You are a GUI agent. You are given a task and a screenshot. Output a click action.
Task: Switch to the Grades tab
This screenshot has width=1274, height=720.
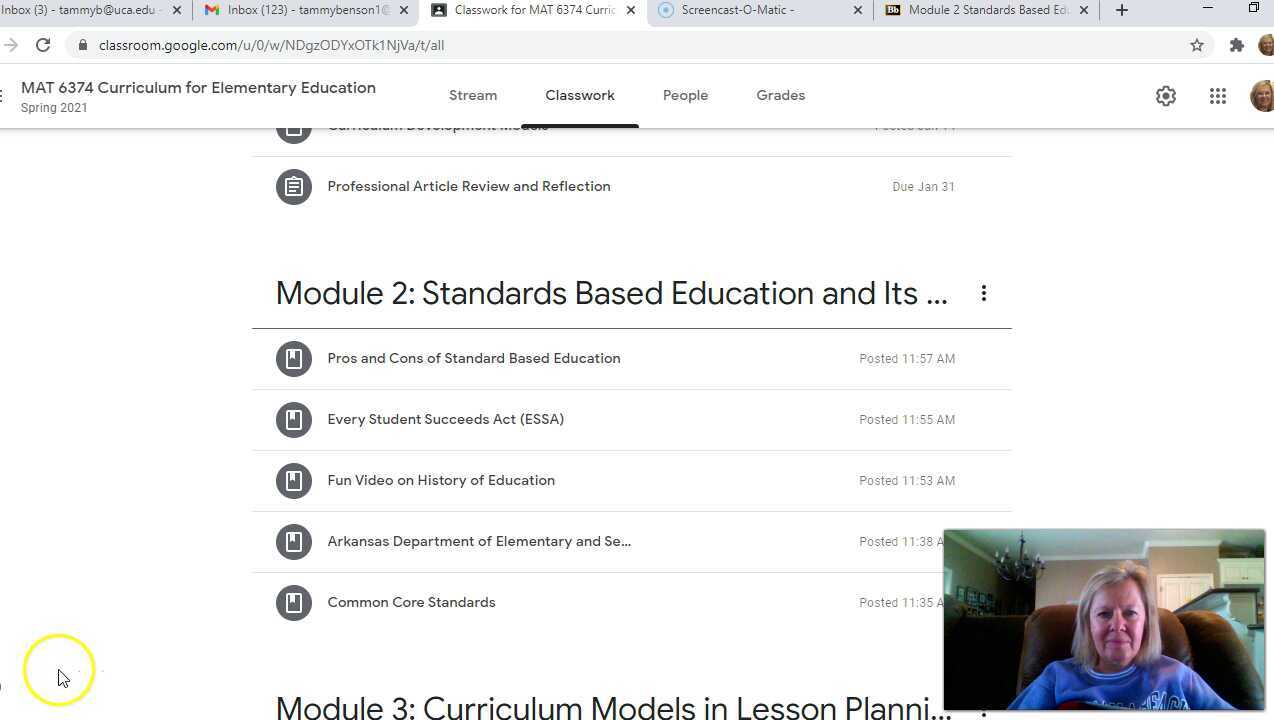[x=780, y=95]
